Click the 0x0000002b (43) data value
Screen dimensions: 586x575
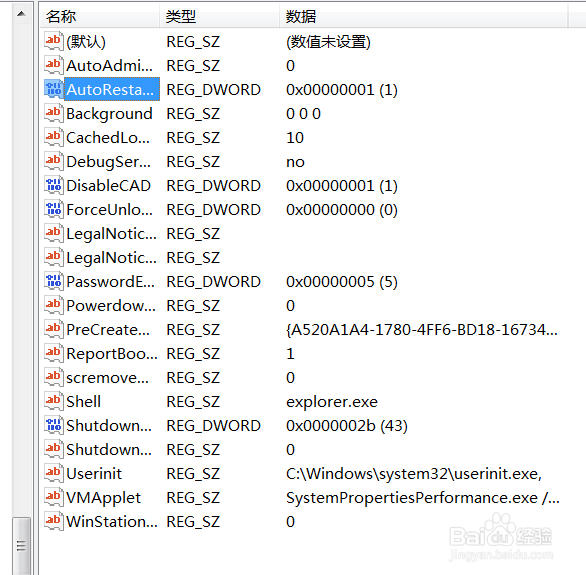pos(347,426)
